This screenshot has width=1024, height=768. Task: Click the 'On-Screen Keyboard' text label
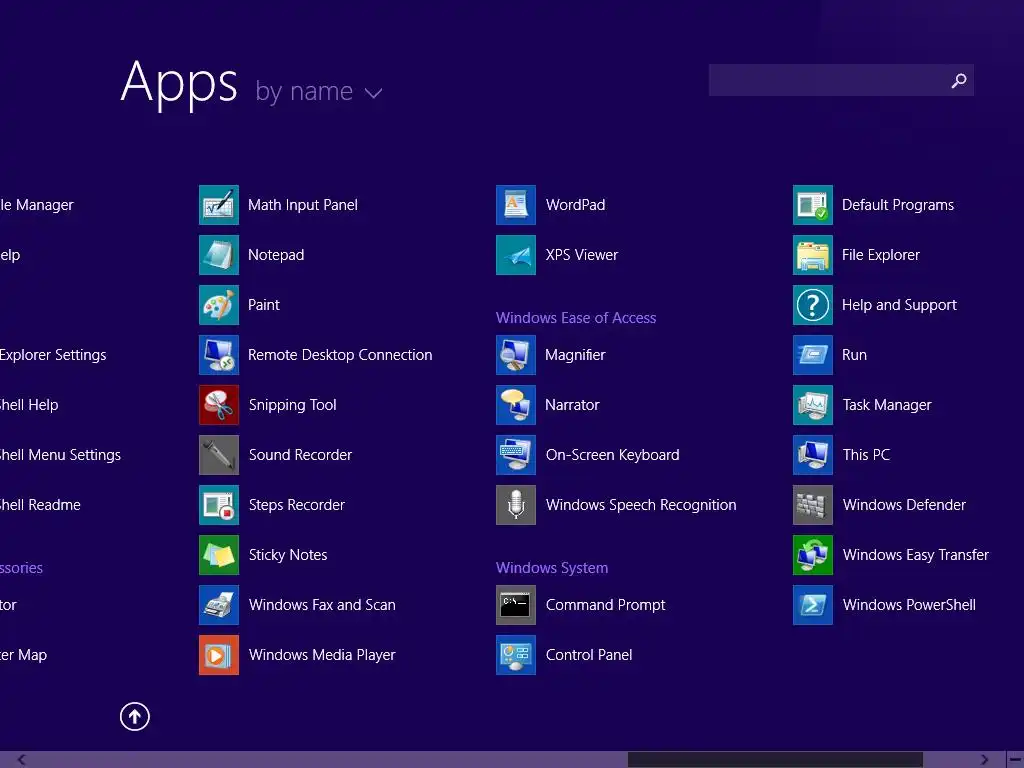pyautogui.click(x=613, y=455)
